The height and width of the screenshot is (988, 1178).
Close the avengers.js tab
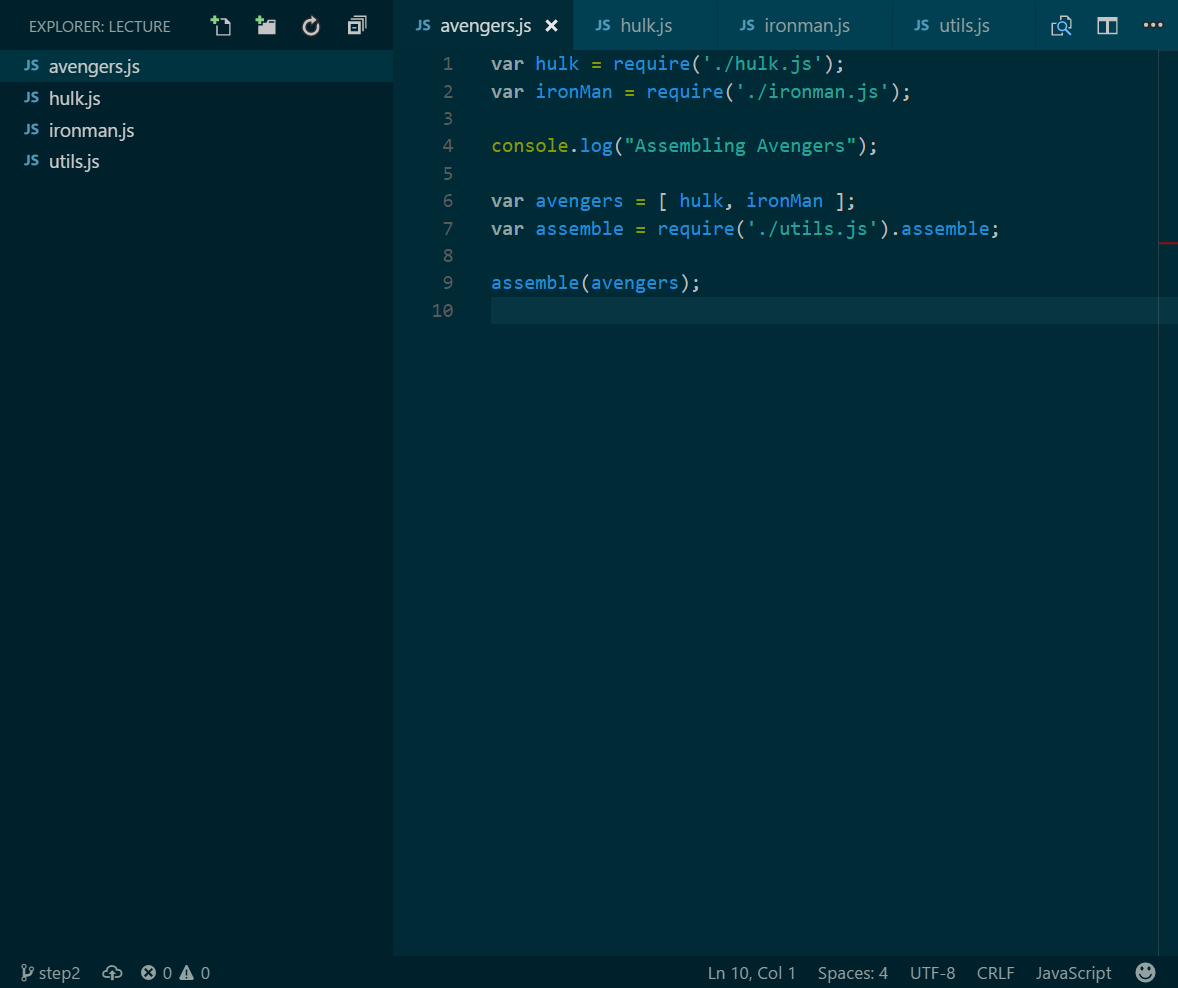[551, 26]
